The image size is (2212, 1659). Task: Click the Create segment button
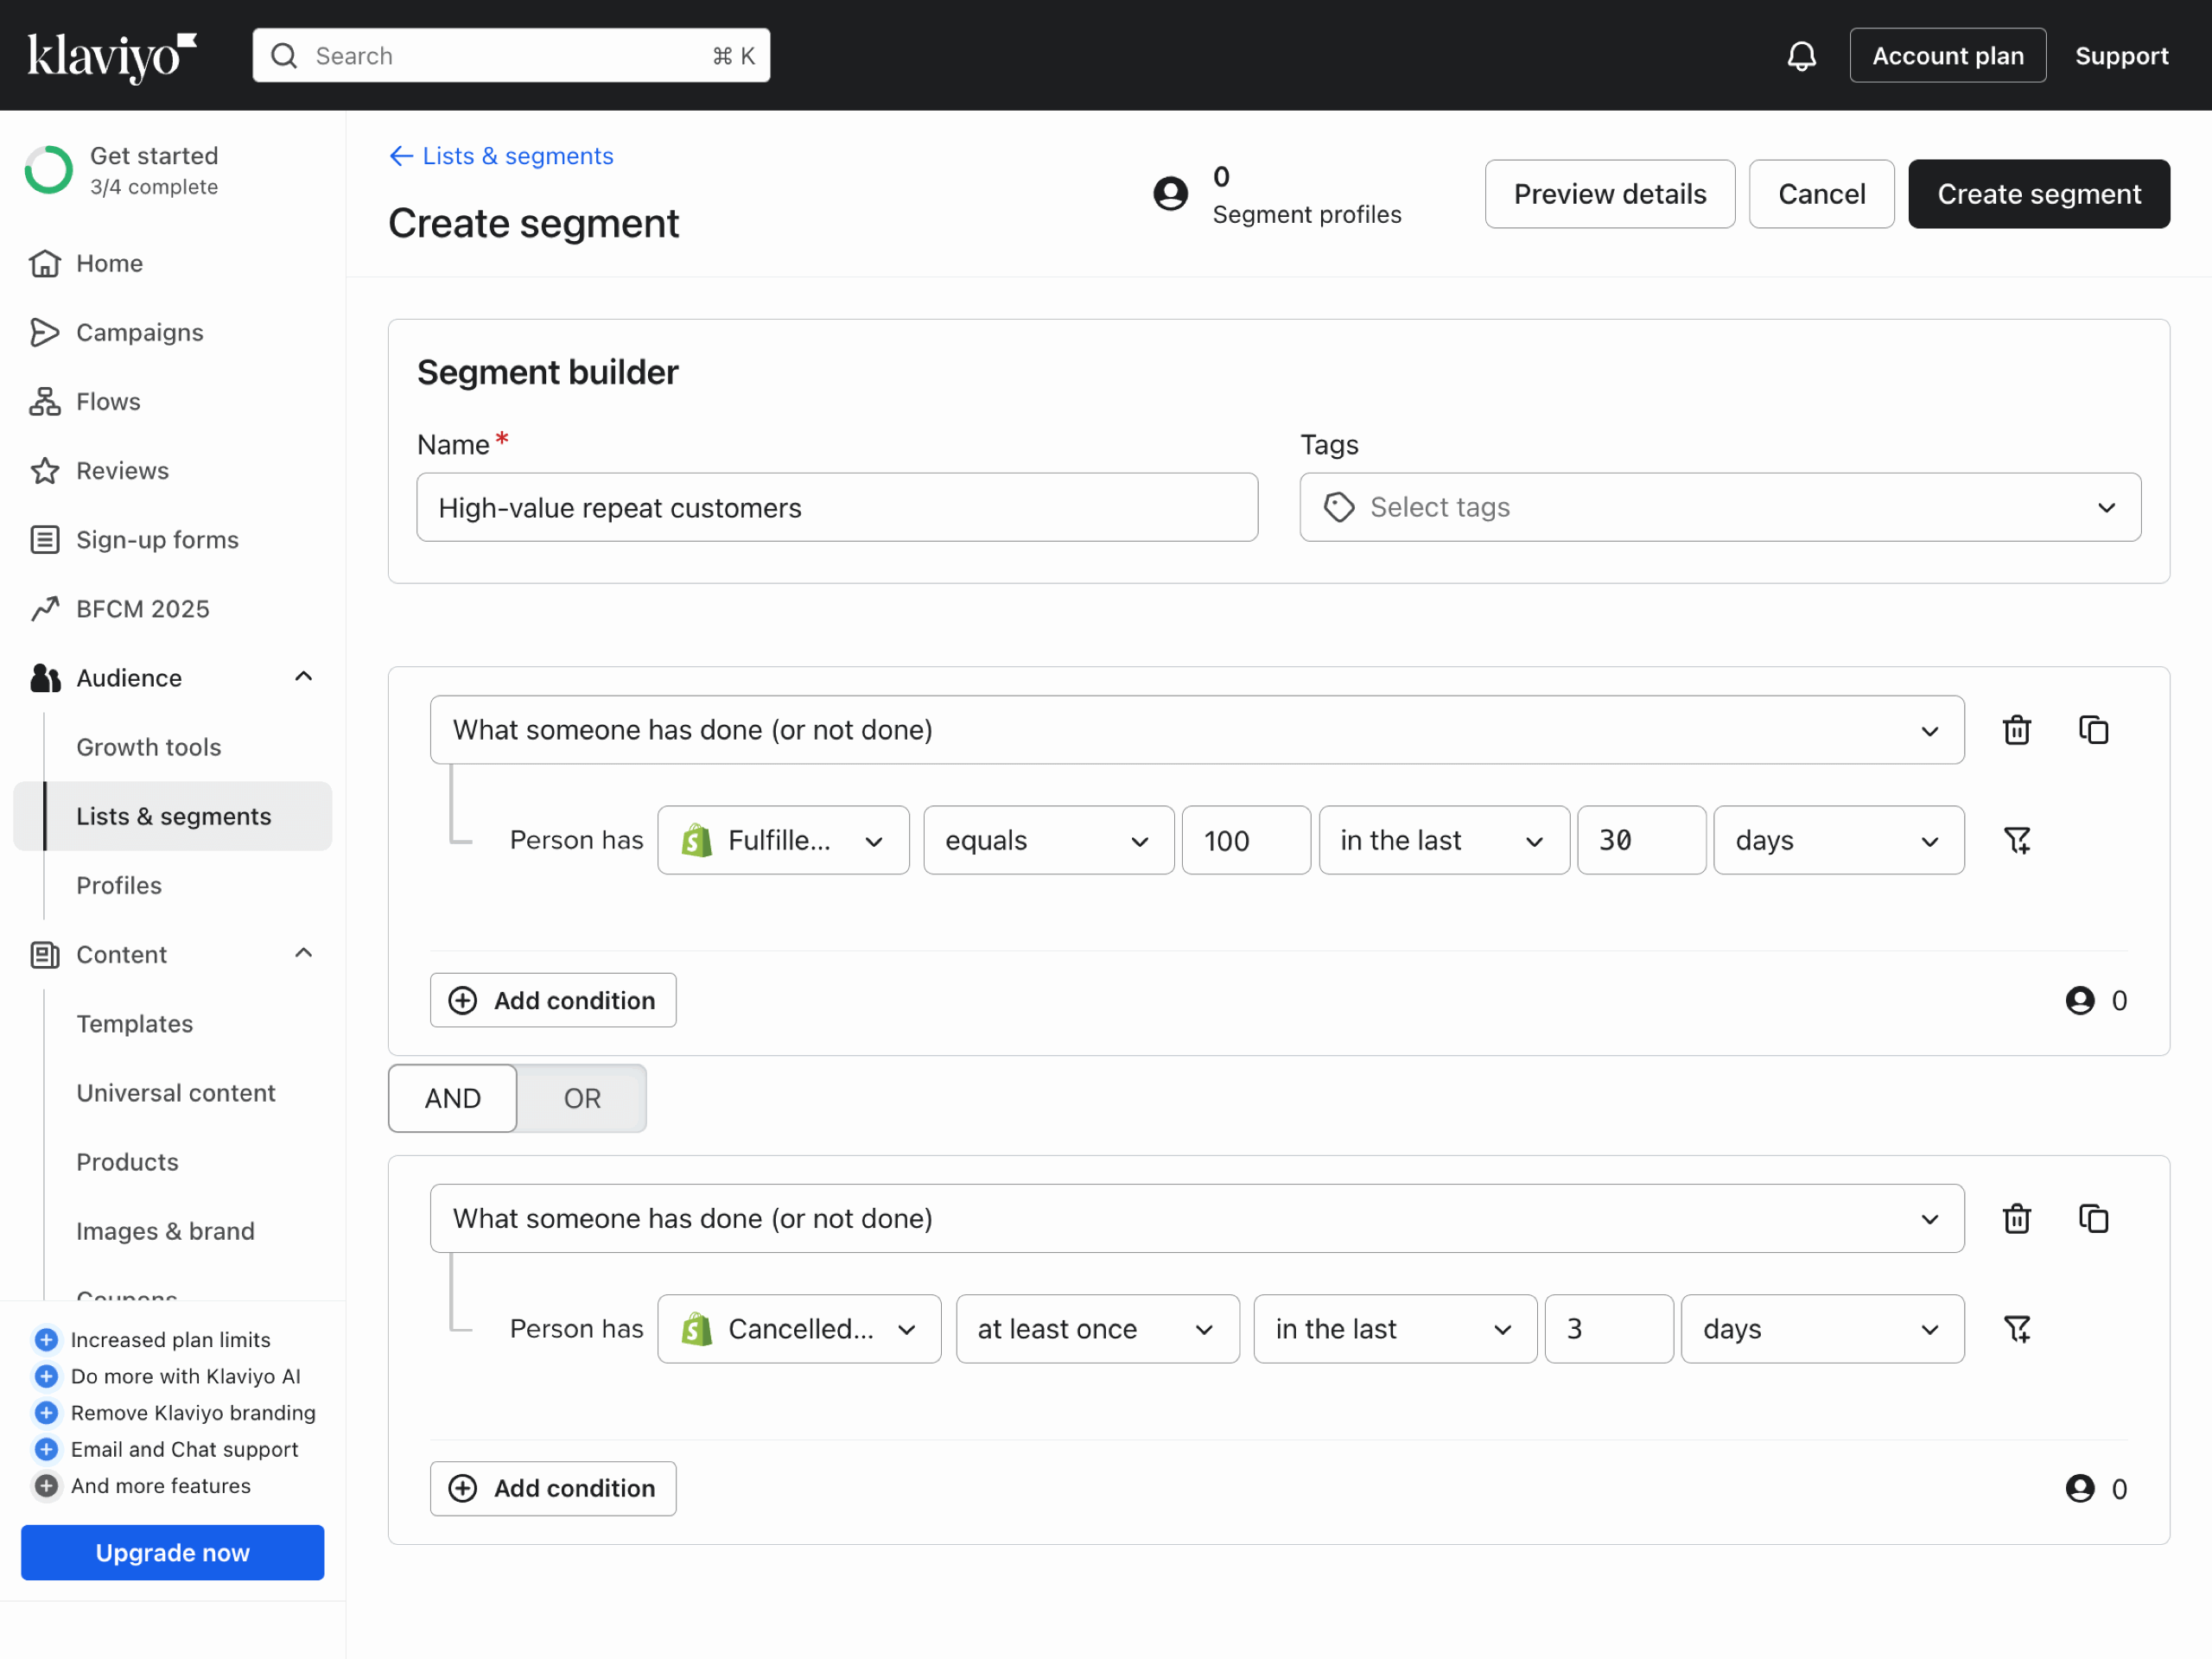click(x=2038, y=194)
